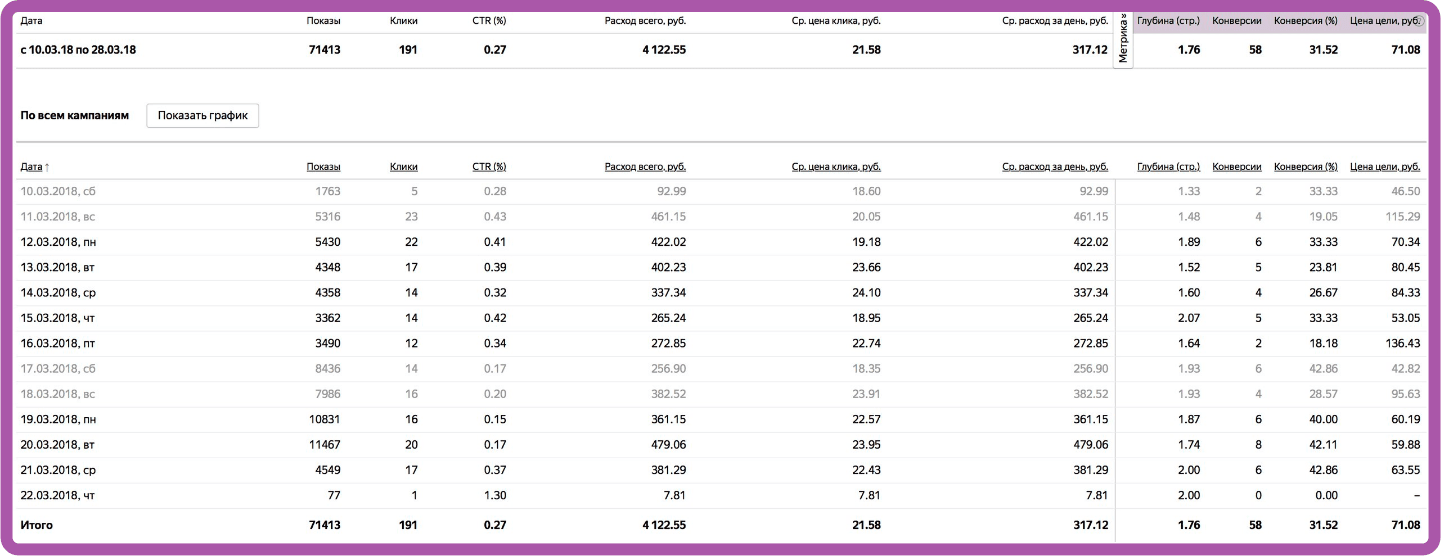Sort by underlined Показы column header
The image size is (1441, 556).
click(x=323, y=167)
